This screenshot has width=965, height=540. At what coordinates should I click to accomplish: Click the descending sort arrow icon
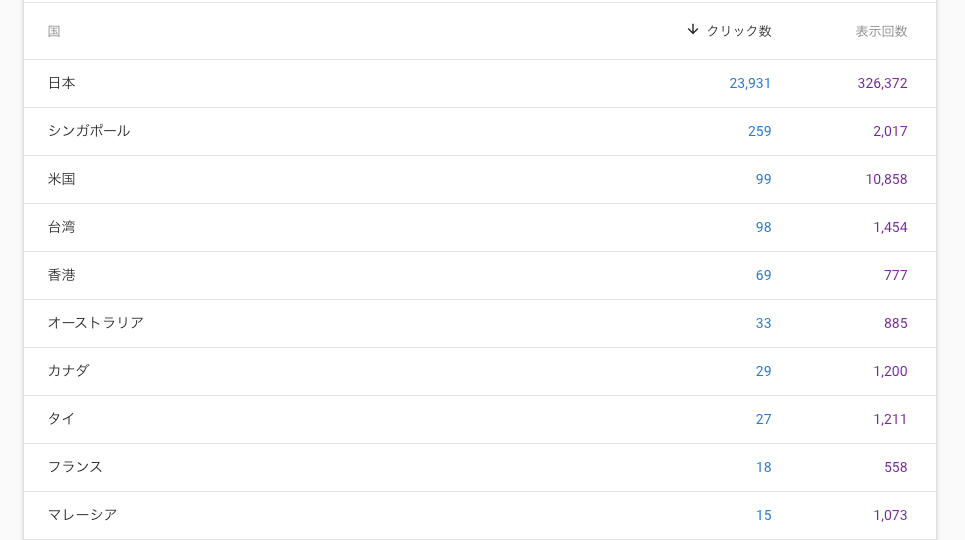692,30
